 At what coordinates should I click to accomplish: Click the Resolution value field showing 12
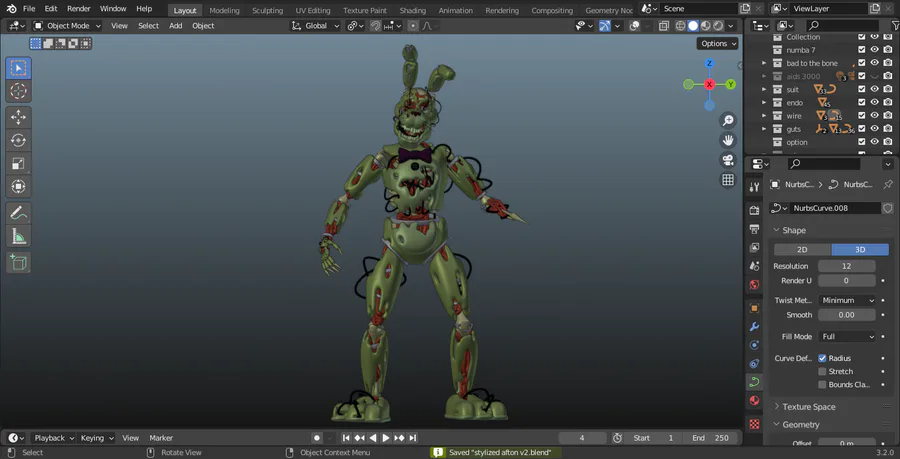point(846,266)
